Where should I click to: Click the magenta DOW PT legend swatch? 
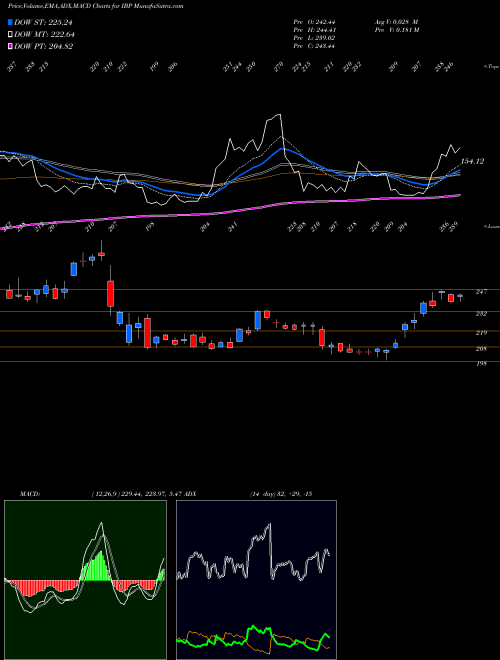pyautogui.click(x=10, y=46)
